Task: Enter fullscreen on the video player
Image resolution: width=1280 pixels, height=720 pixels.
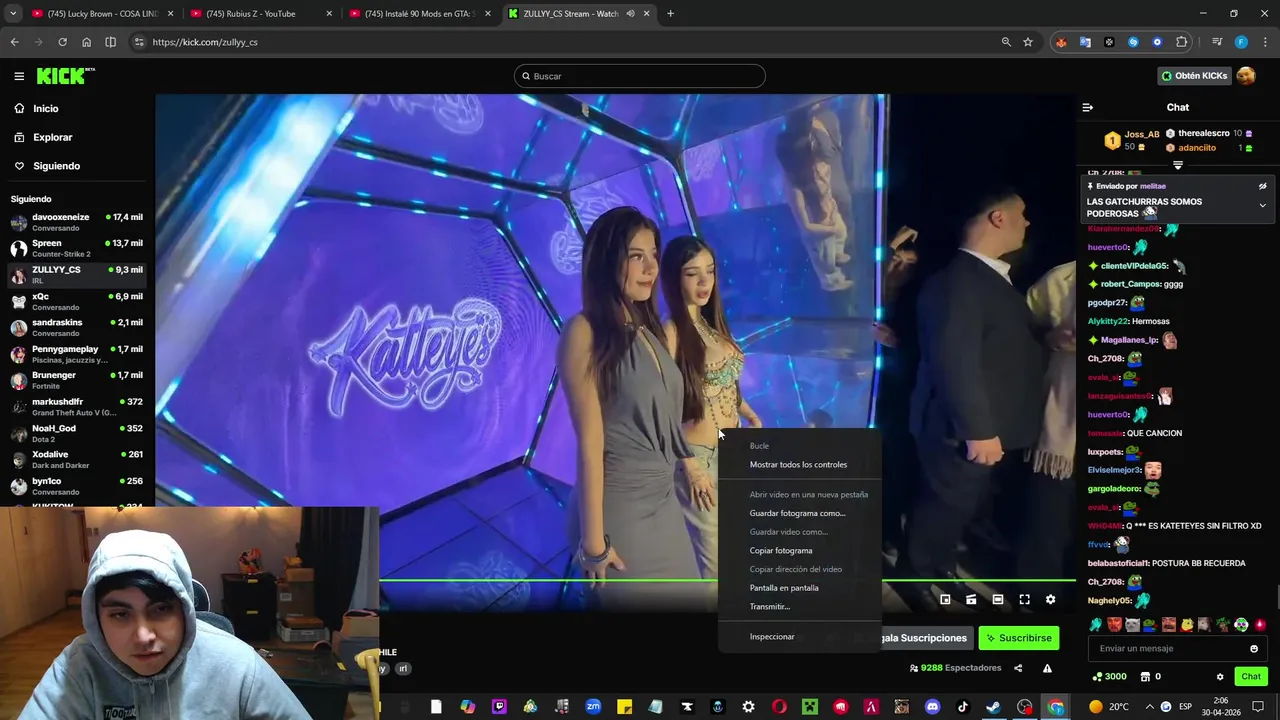Action: coord(1024,599)
